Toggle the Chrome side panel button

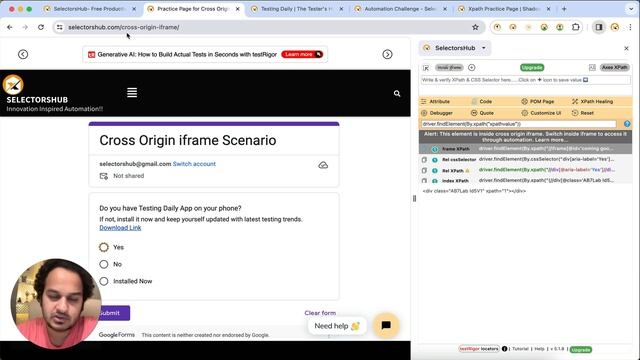pyautogui.click(x=599, y=27)
